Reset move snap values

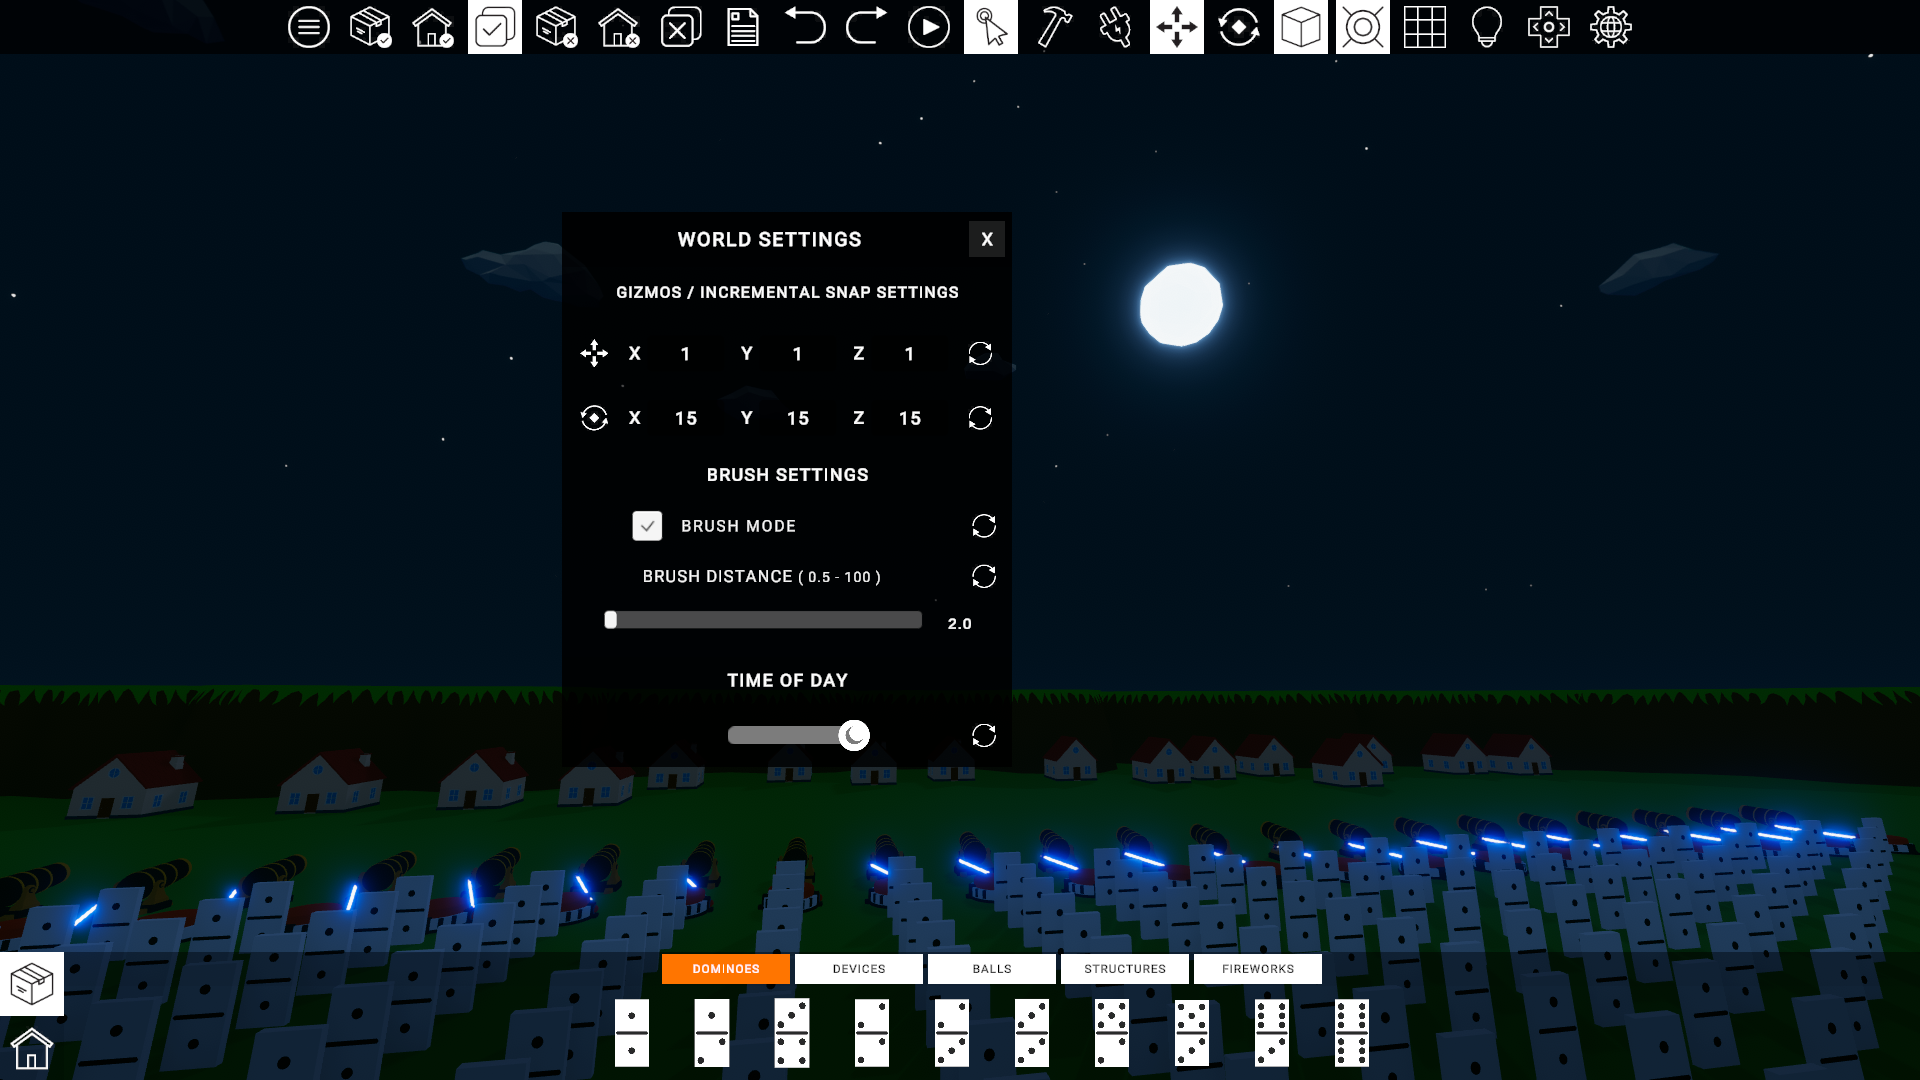click(x=980, y=353)
